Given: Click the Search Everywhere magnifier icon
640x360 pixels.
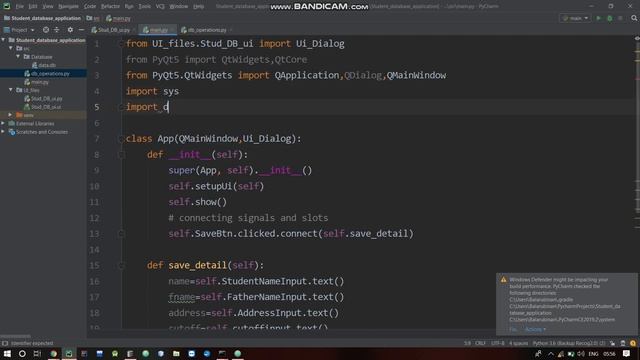Looking at the screenshot, I should click(x=634, y=18).
